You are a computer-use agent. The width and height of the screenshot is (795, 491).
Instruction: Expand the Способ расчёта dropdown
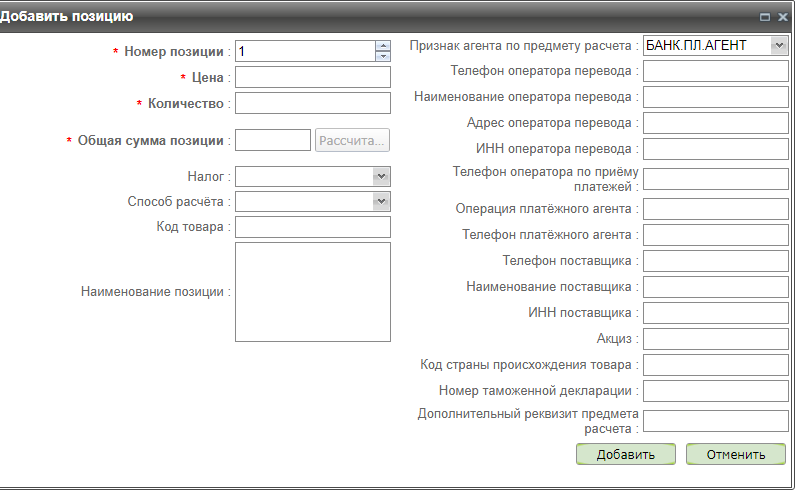(380, 202)
